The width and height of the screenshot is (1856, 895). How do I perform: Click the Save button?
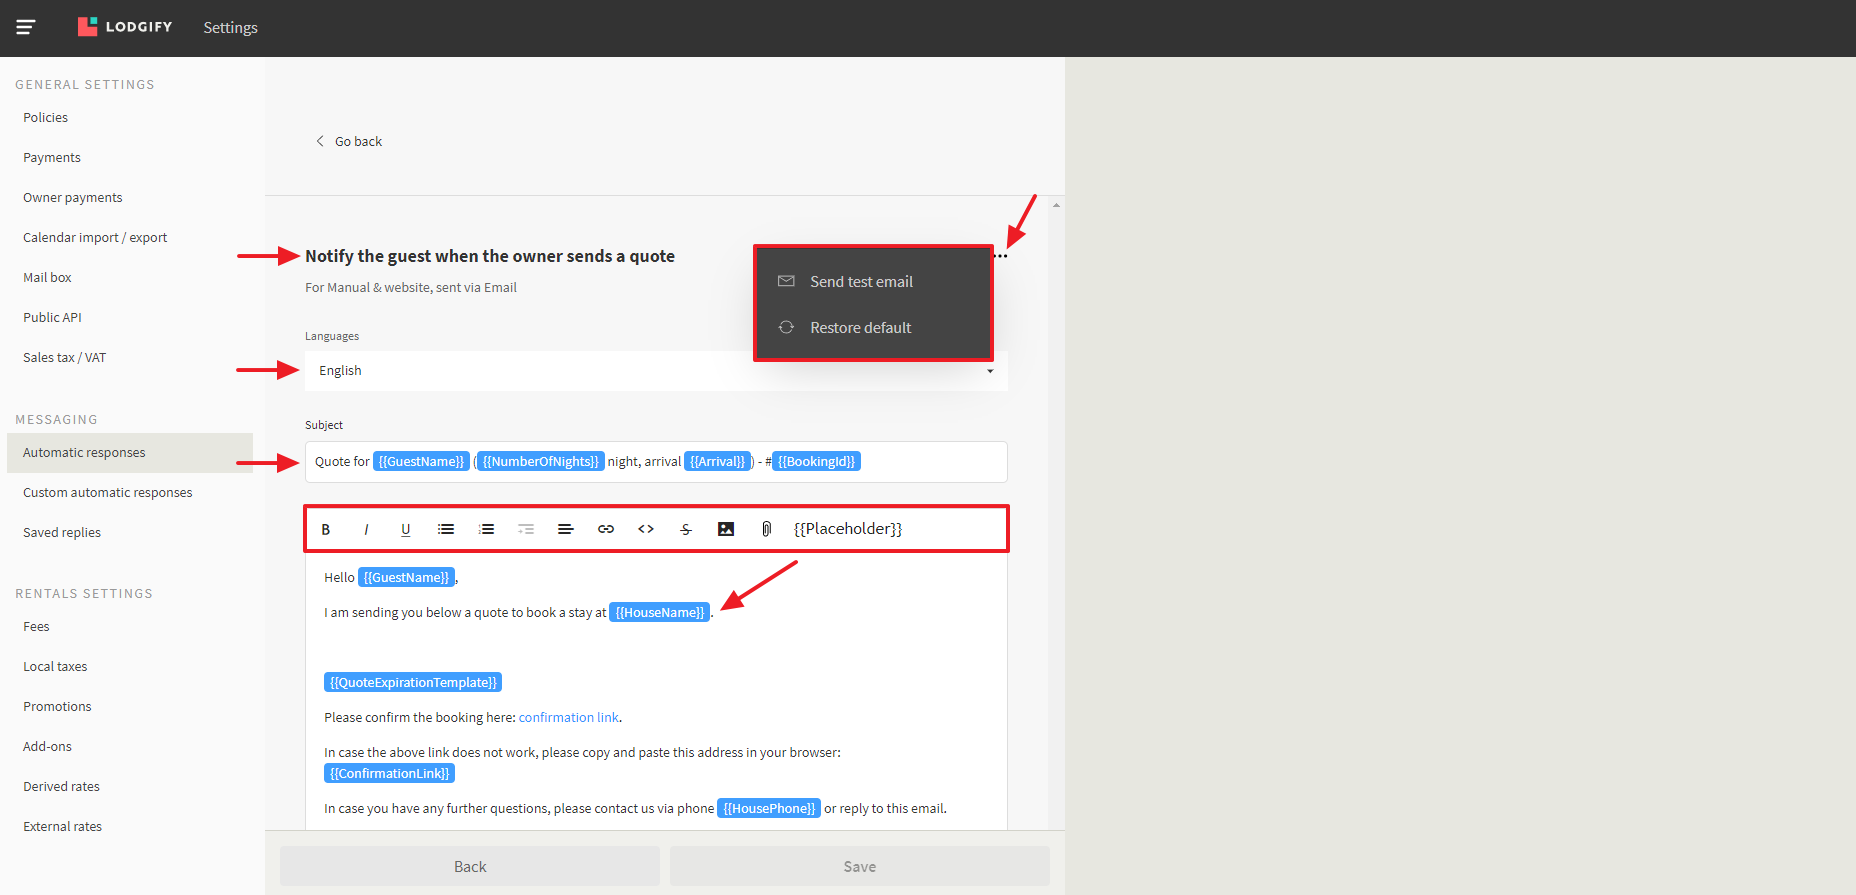(860, 866)
